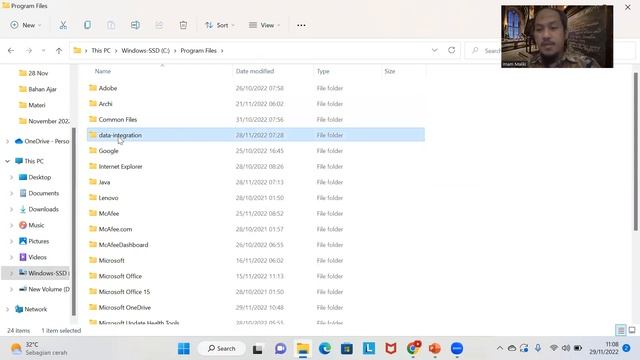Switch to large thumbnails view icon

[x=632, y=330]
